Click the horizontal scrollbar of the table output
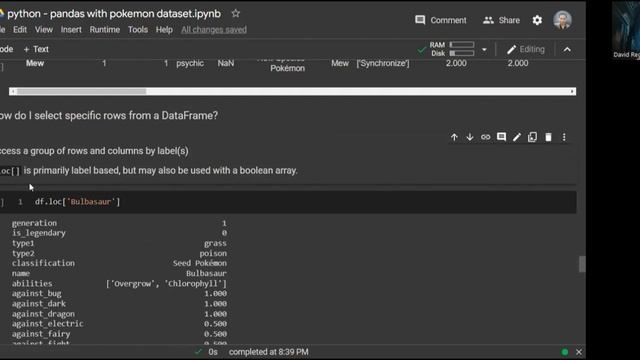The height and width of the screenshot is (360, 640). pos(292,91)
